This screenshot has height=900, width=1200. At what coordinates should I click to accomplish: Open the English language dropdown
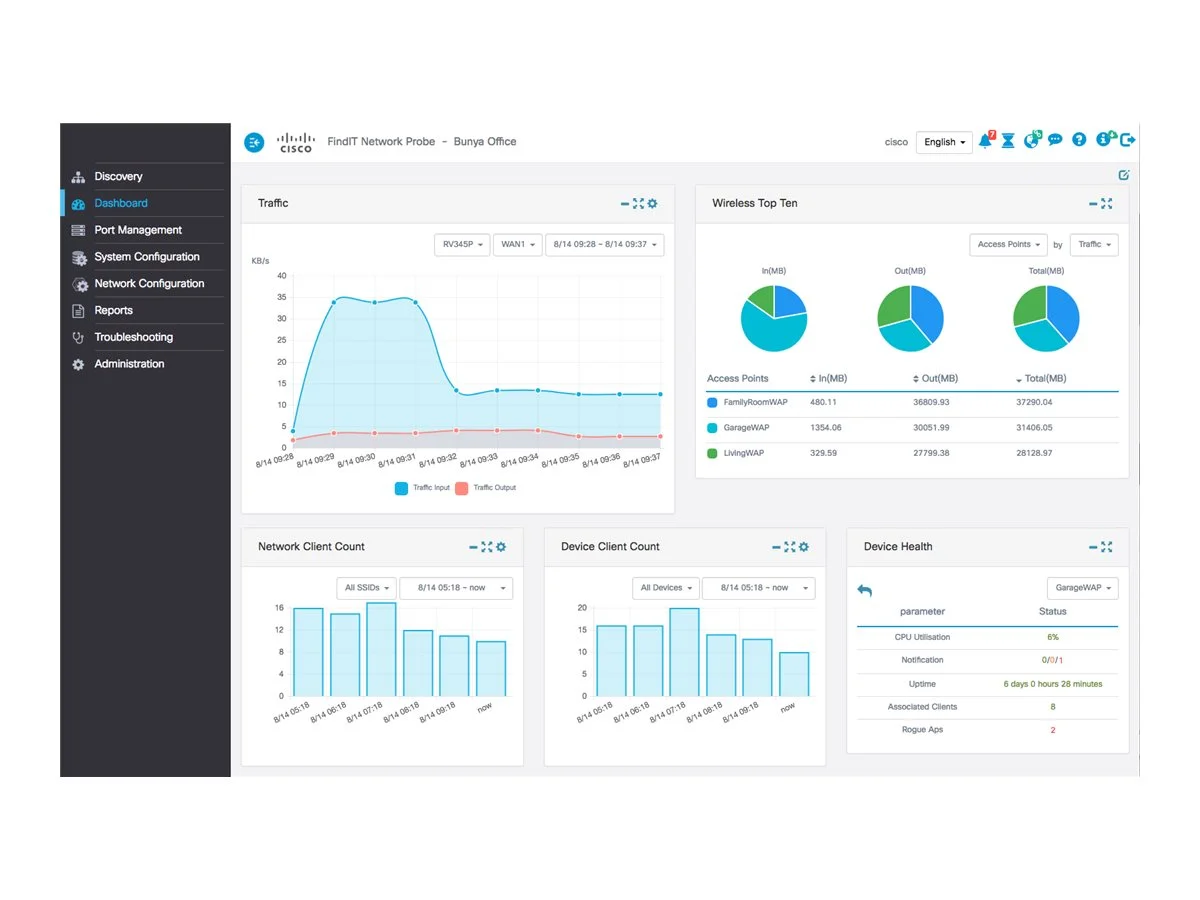click(944, 142)
